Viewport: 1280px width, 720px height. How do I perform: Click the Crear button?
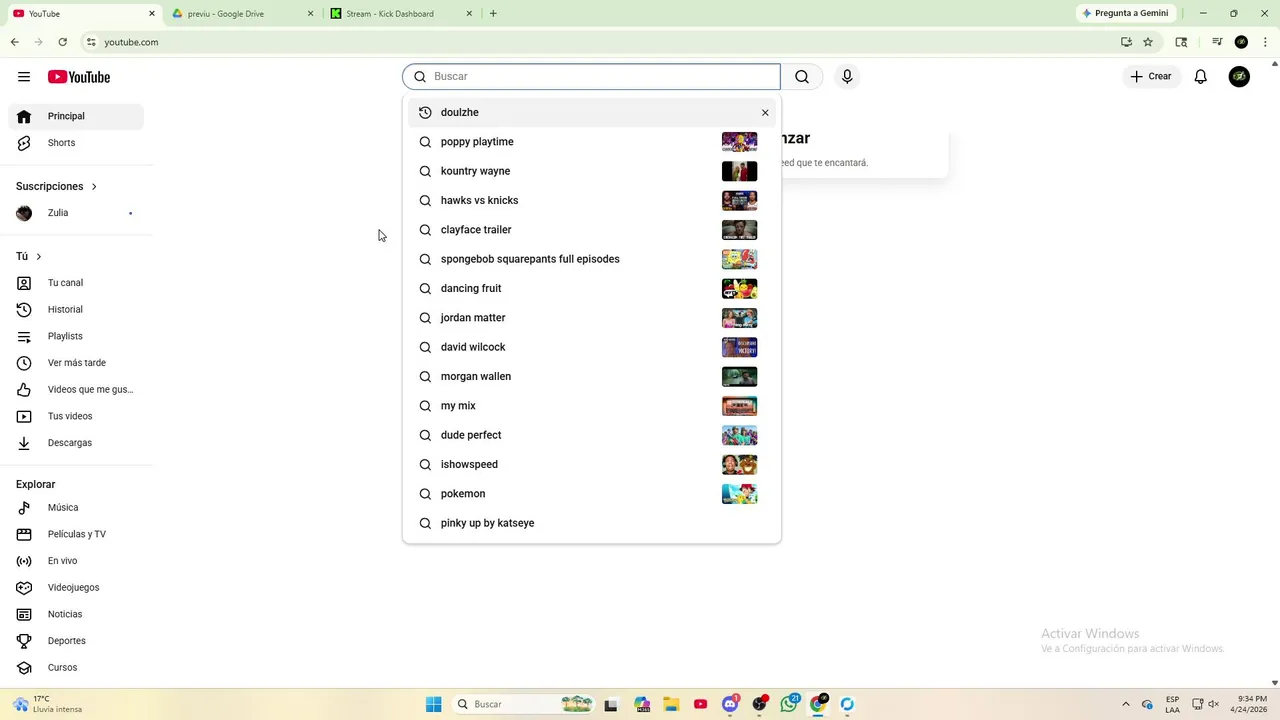[1151, 77]
